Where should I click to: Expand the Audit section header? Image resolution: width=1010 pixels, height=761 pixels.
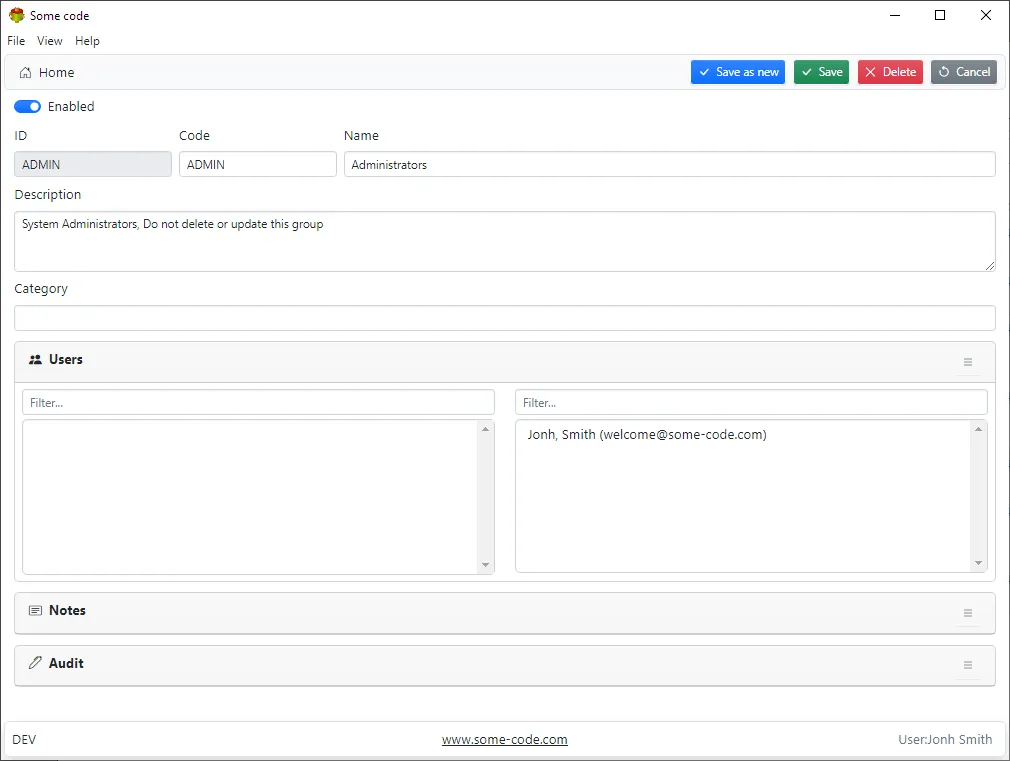click(x=66, y=664)
